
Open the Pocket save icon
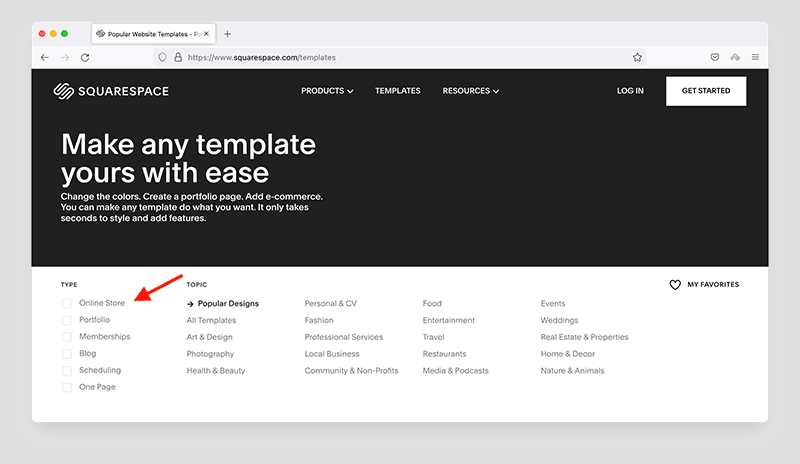(x=715, y=57)
